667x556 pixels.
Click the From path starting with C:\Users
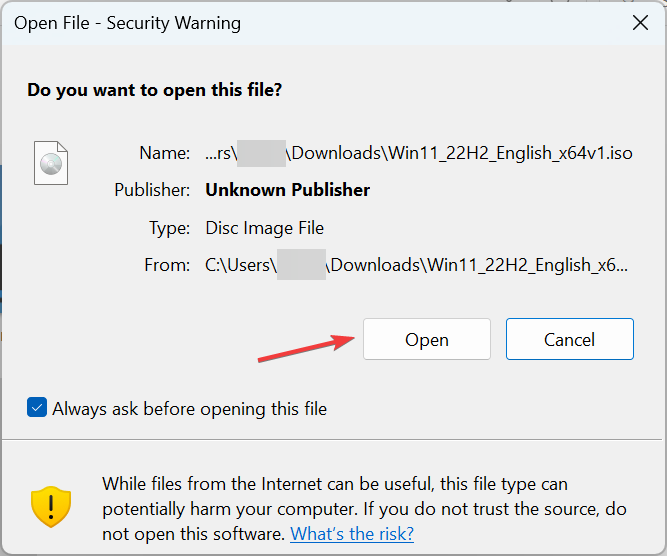(x=417, y=265)
